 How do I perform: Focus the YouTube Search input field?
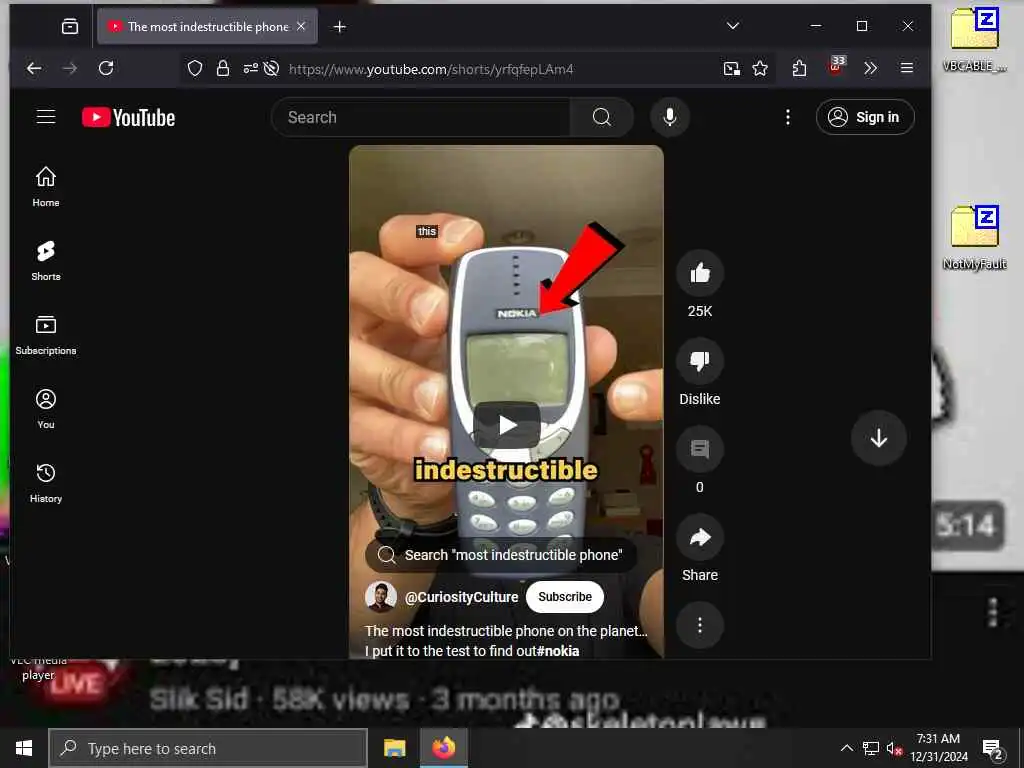[421, 118]
